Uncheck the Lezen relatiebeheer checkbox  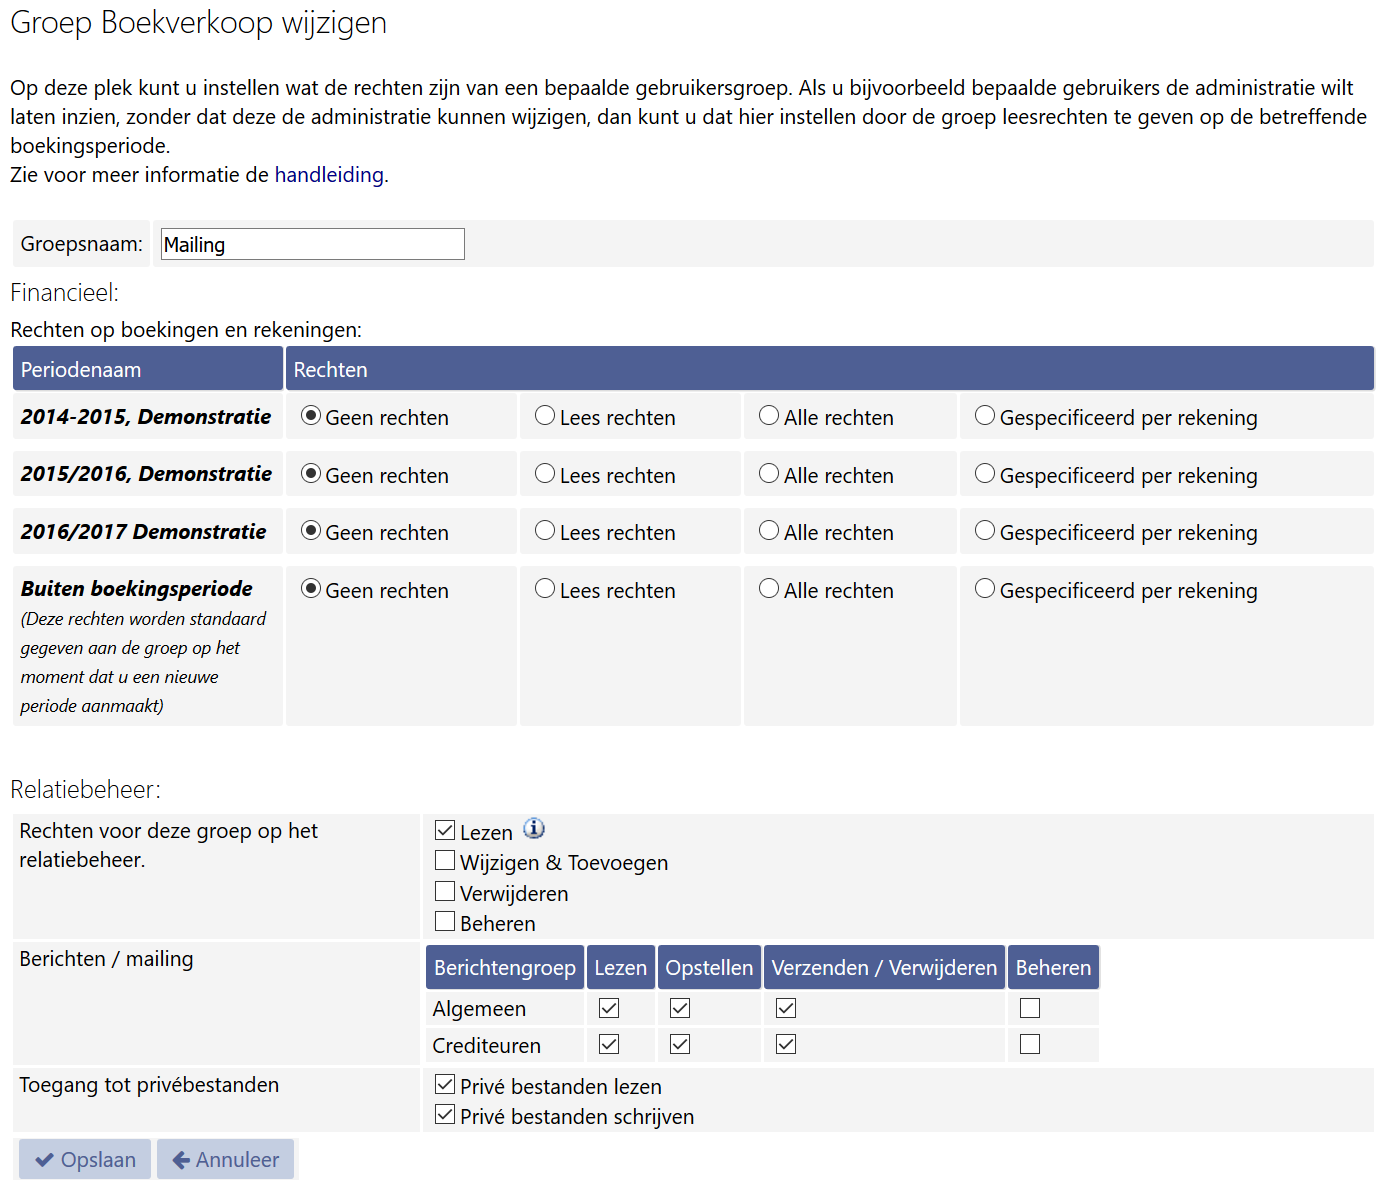coord(445,830)
